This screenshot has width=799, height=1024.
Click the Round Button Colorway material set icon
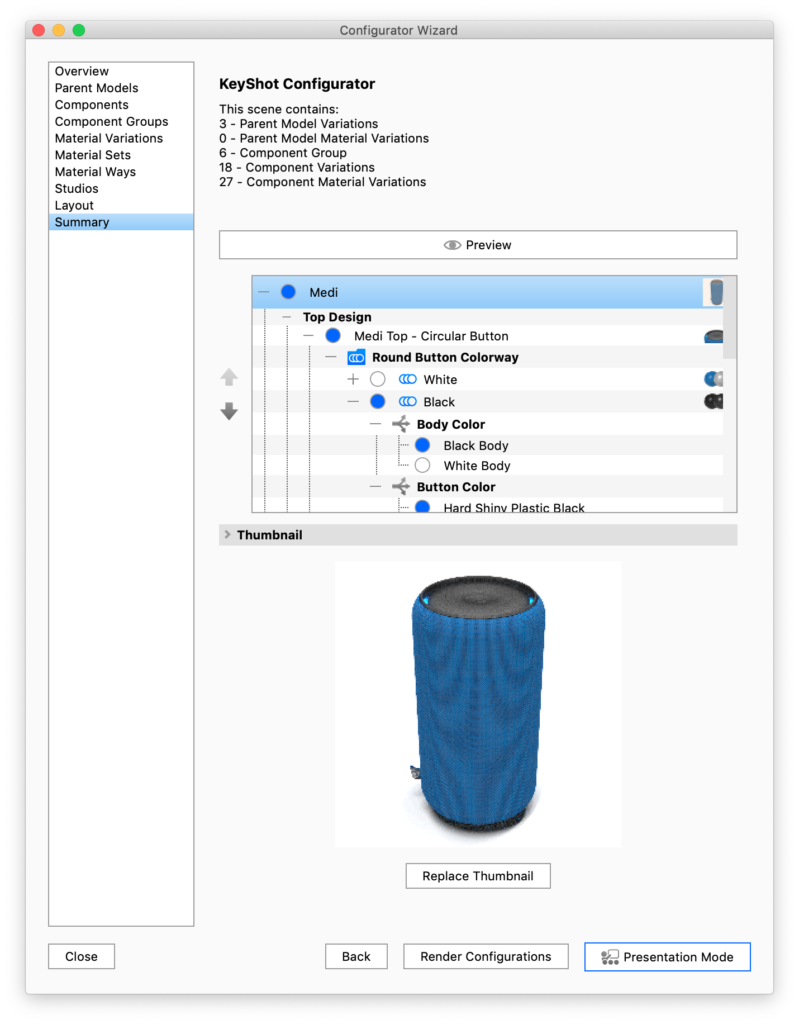pyautogui.click(x=356, y=357)
